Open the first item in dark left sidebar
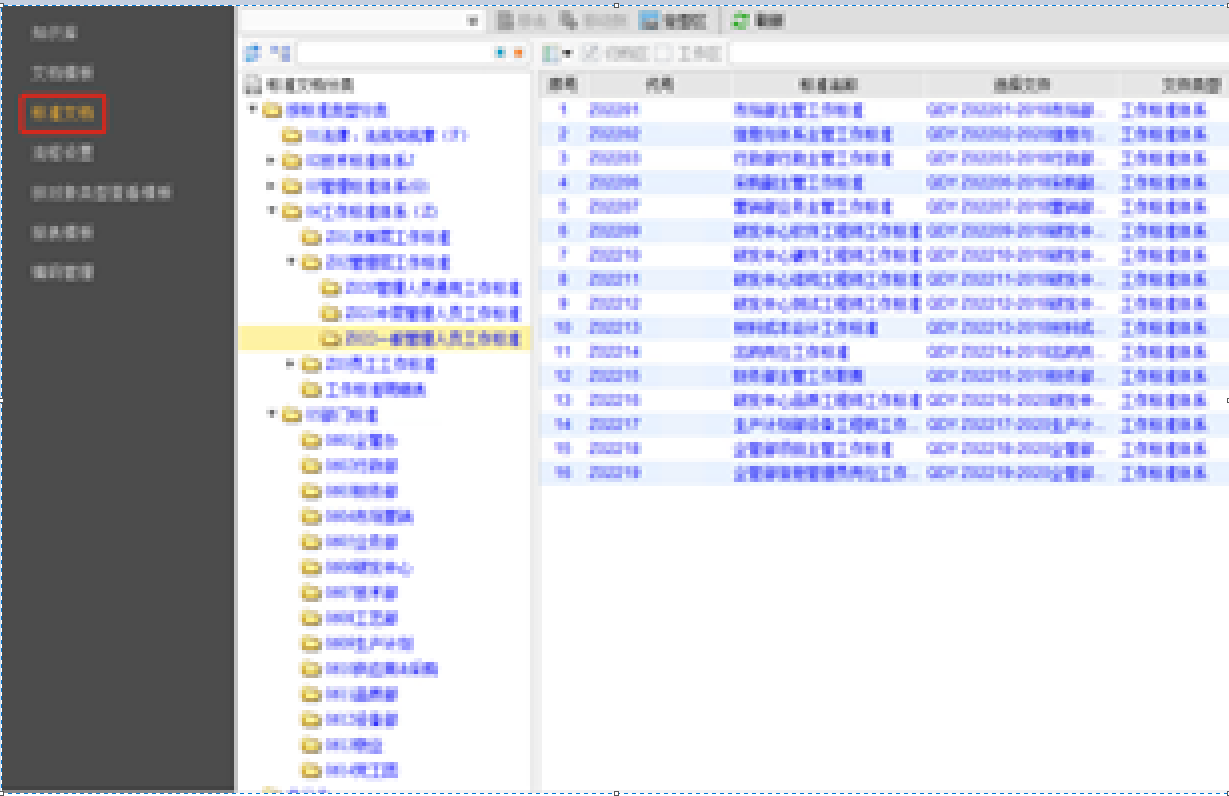Viewport: 1229px width, 796px height. 54,33
